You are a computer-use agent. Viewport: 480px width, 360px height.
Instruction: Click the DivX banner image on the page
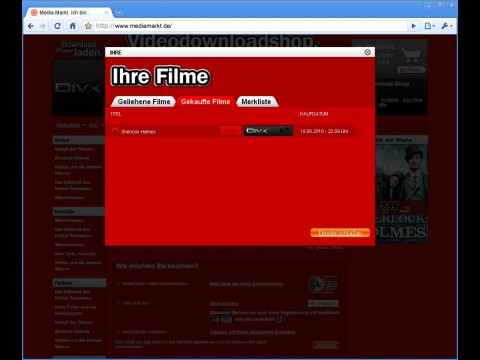pyautogui.click(x=79, y=88)
